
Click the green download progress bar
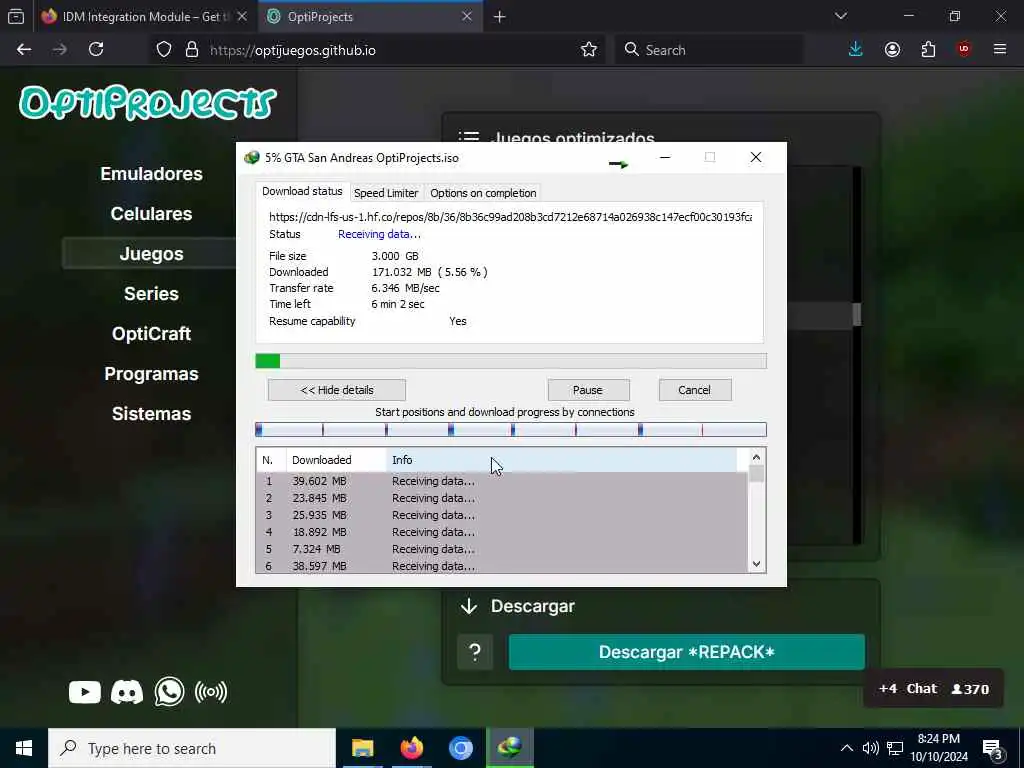(511, 361)
